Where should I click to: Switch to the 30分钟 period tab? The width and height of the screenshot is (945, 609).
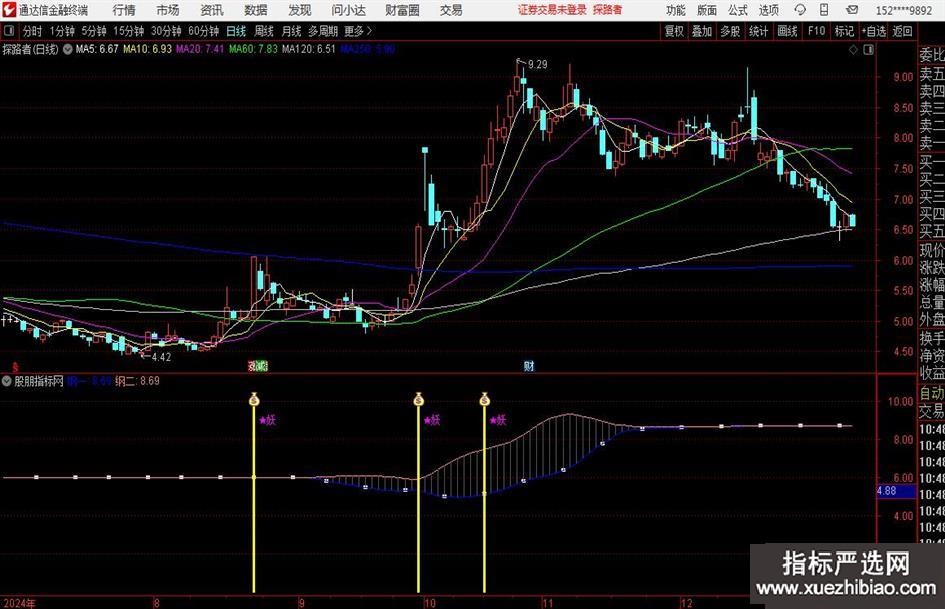[x=166, y=31]
